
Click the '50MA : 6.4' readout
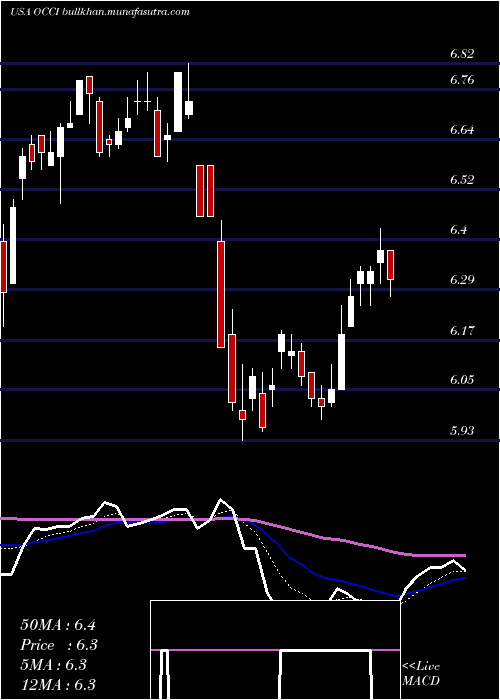(58, 625)
